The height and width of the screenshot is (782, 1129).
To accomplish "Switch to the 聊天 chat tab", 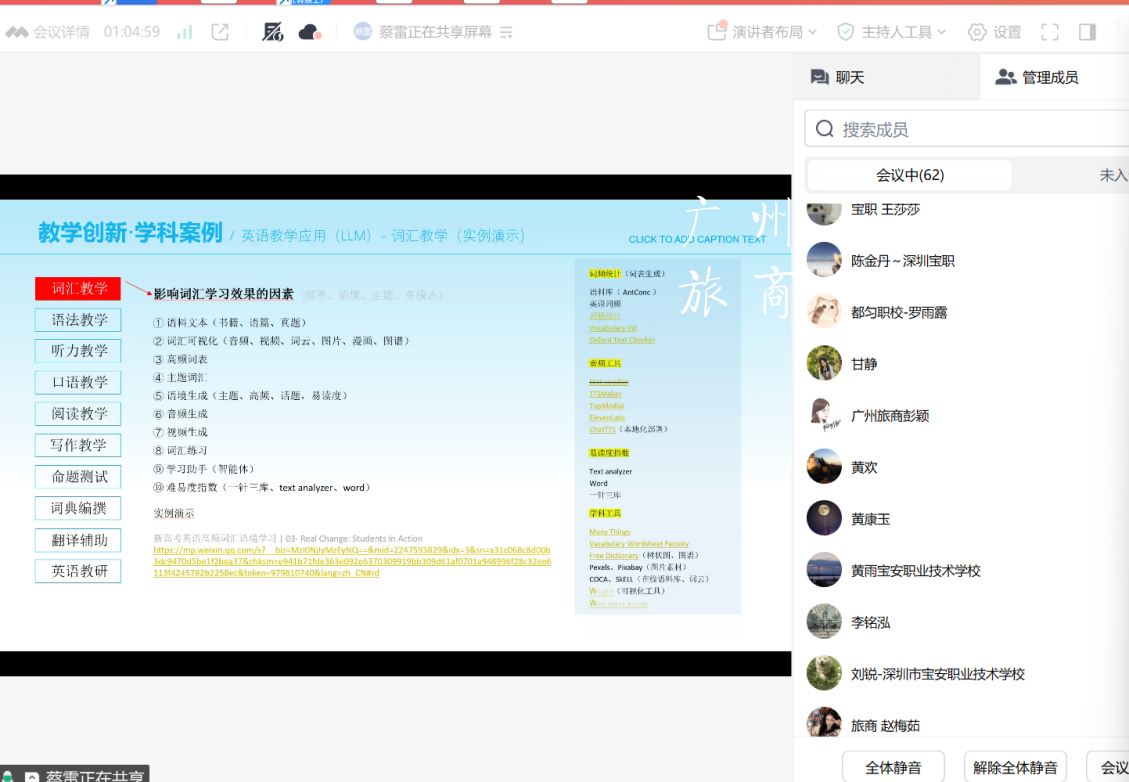I will [837, 77].
